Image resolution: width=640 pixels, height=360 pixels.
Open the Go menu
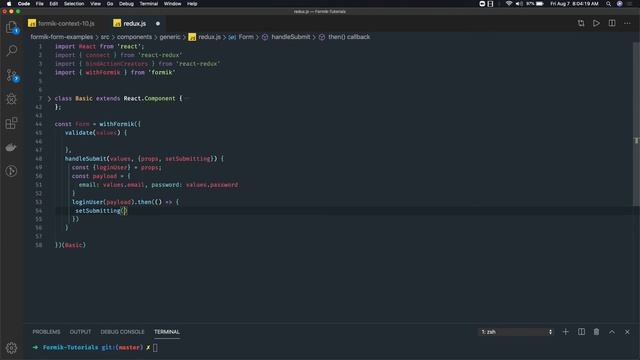pyautogui.click(x=110, y=4)
